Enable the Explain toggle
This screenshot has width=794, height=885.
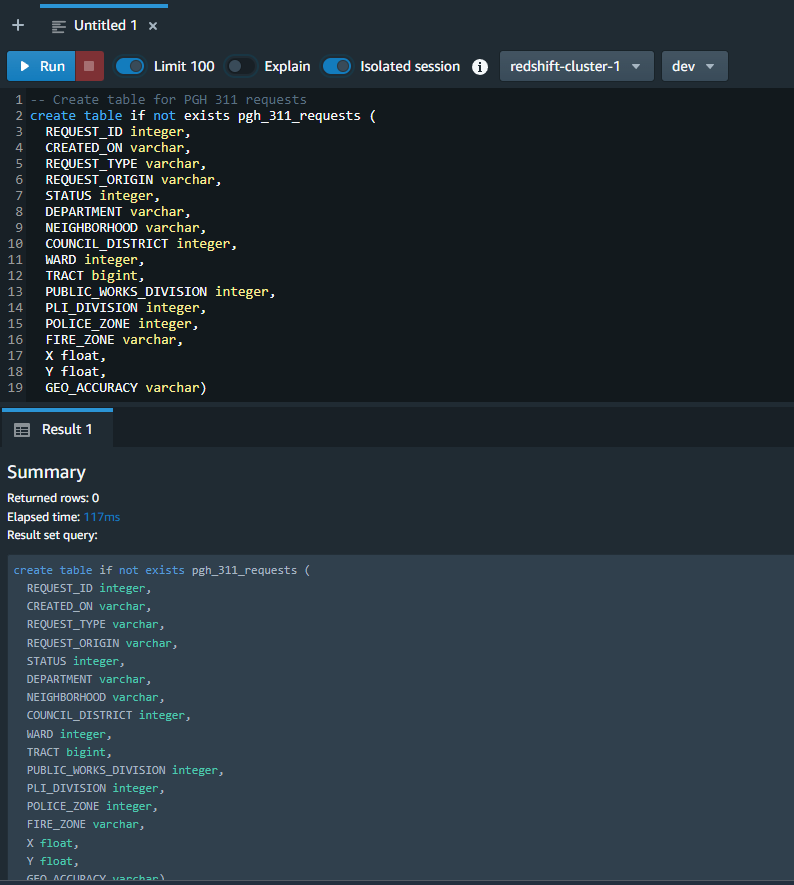tap(241, 66)
